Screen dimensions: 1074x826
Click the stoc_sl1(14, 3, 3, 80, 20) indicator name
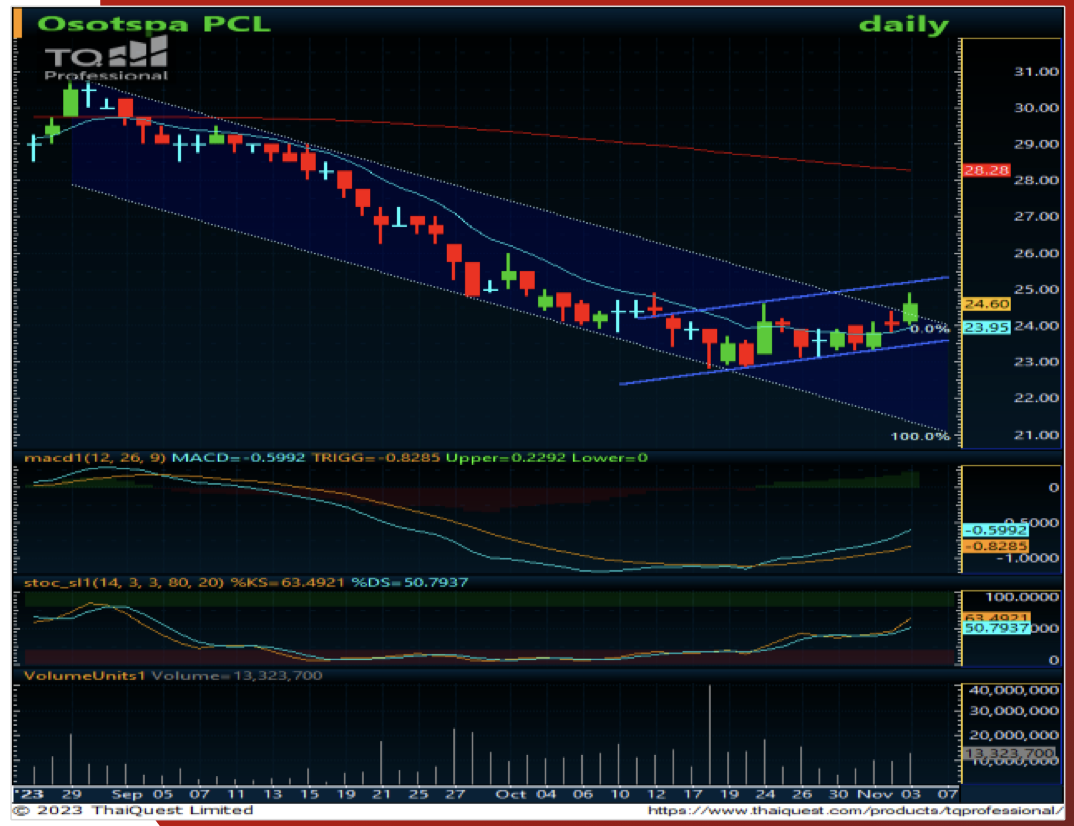(x=124, y=583)
